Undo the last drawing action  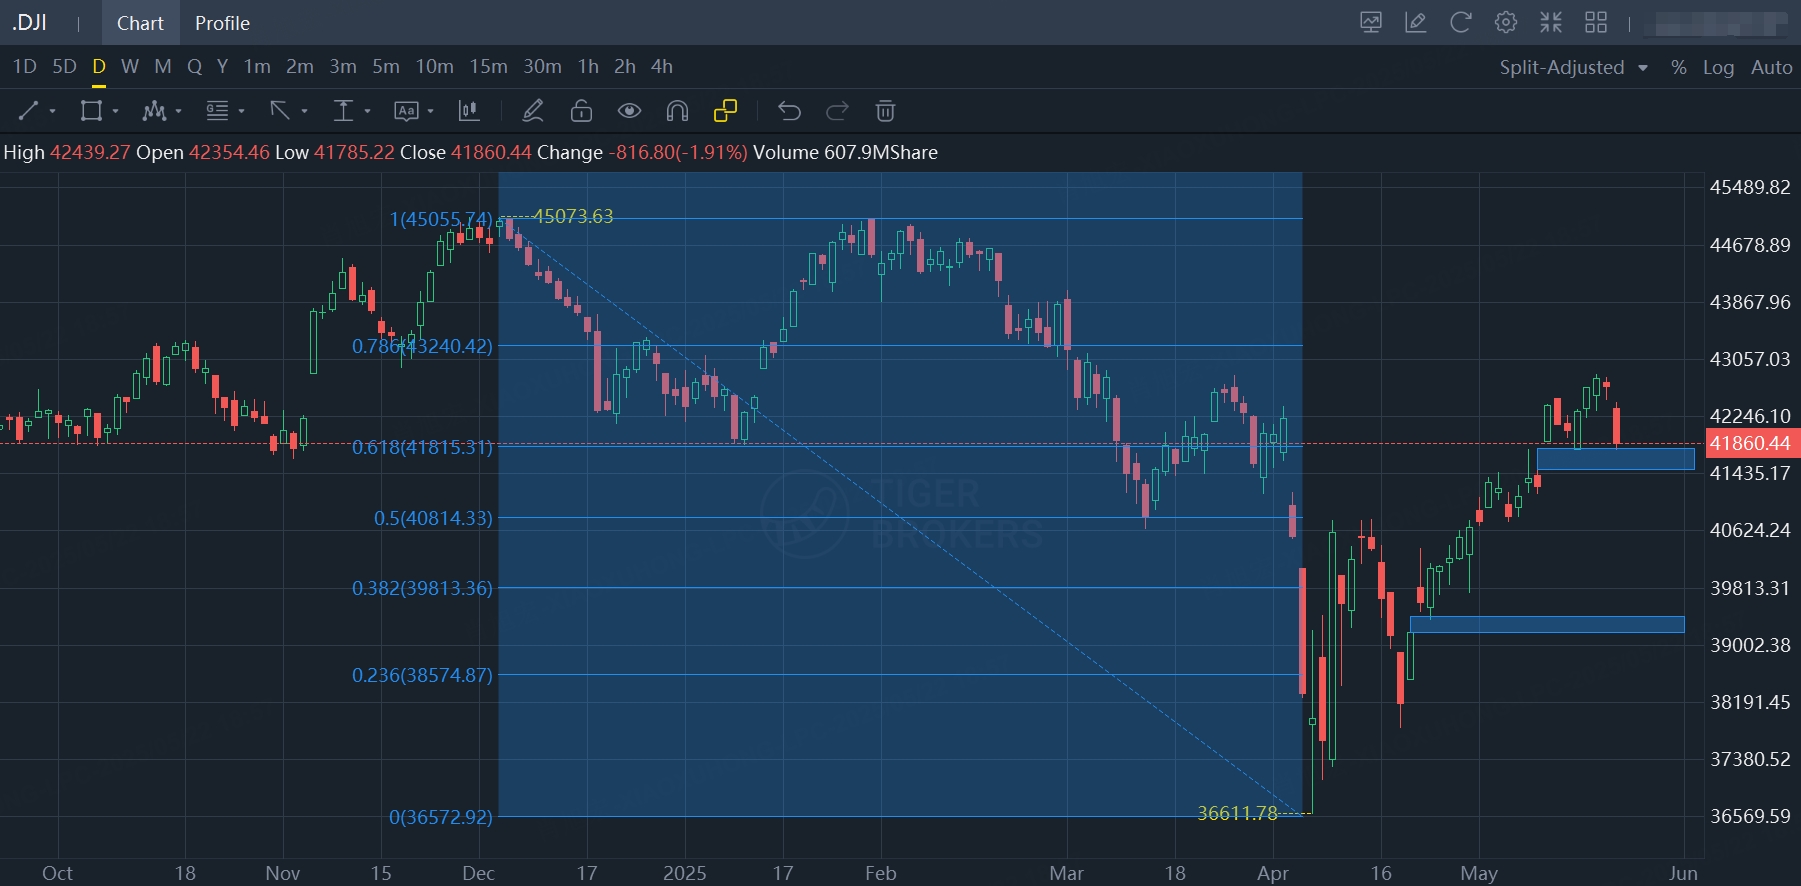coord(789,111)
